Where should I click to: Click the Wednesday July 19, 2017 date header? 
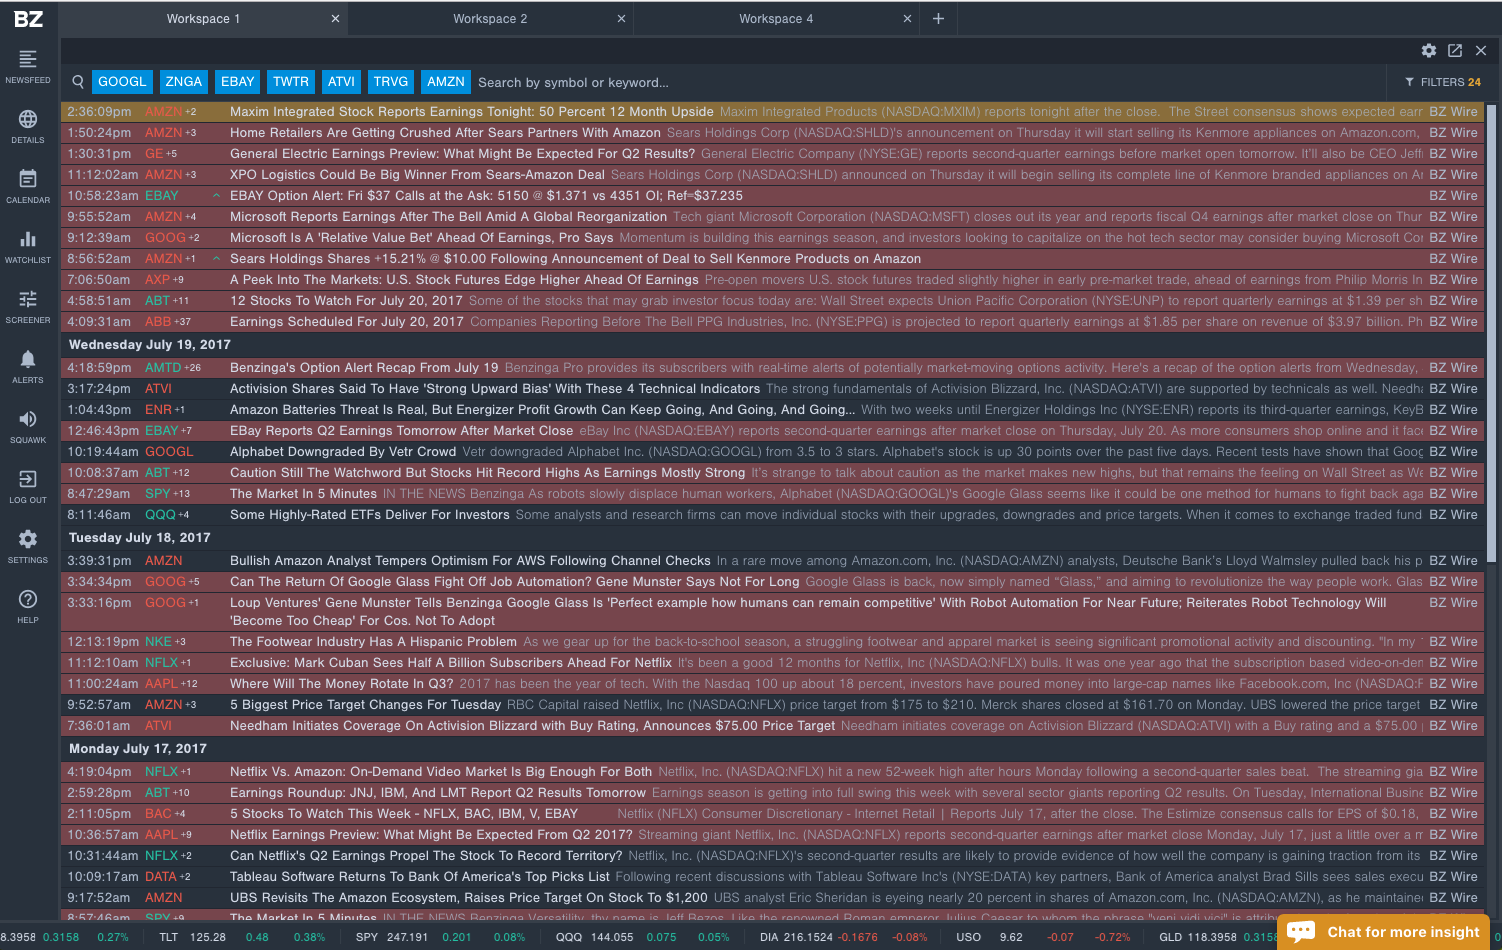[x=150, y=344]
